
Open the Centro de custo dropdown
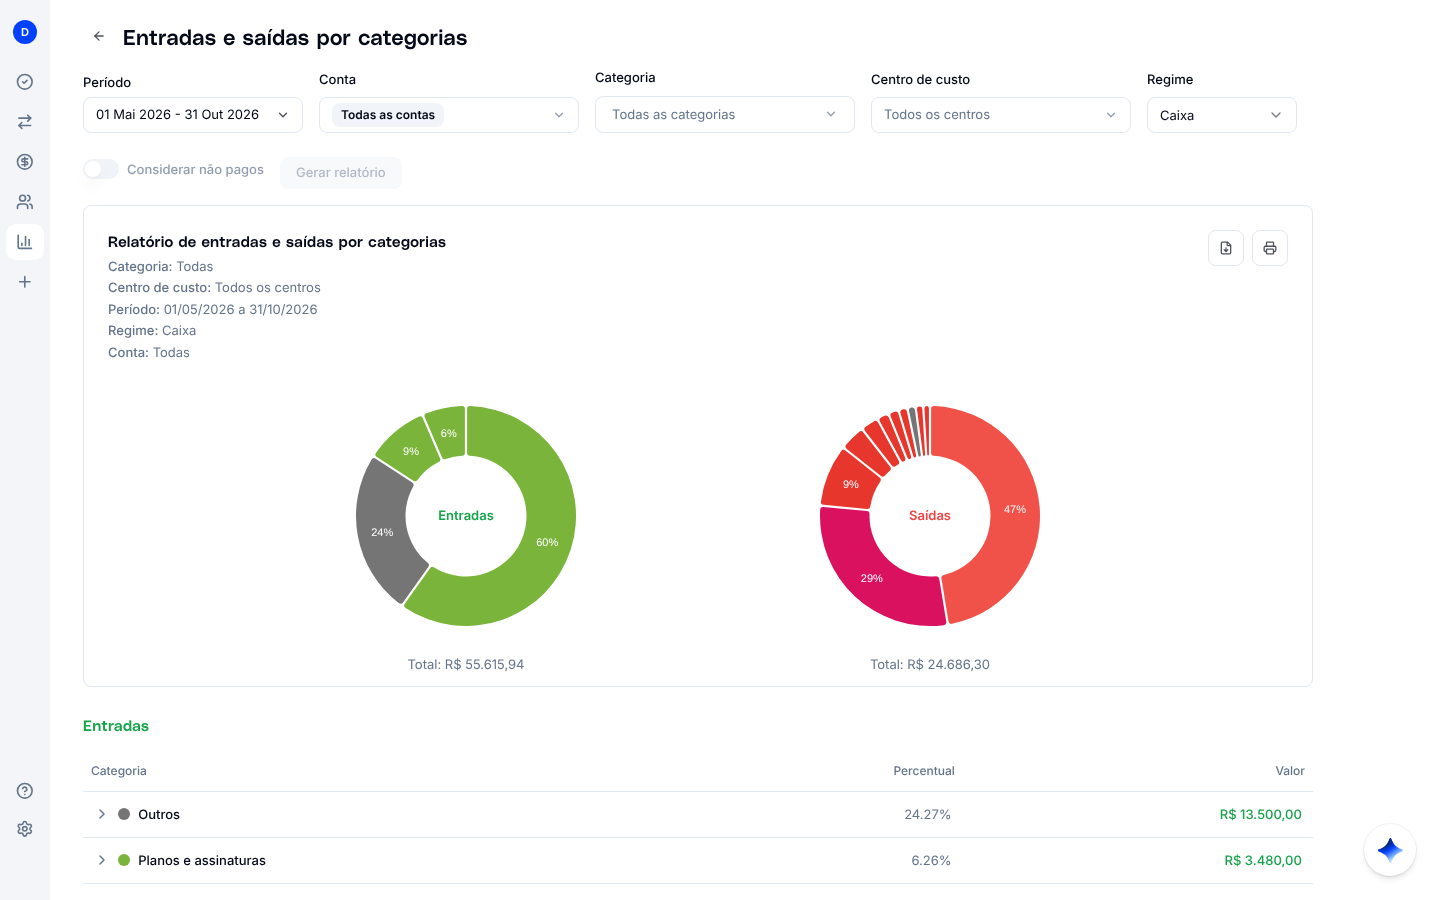(1001, 115)
